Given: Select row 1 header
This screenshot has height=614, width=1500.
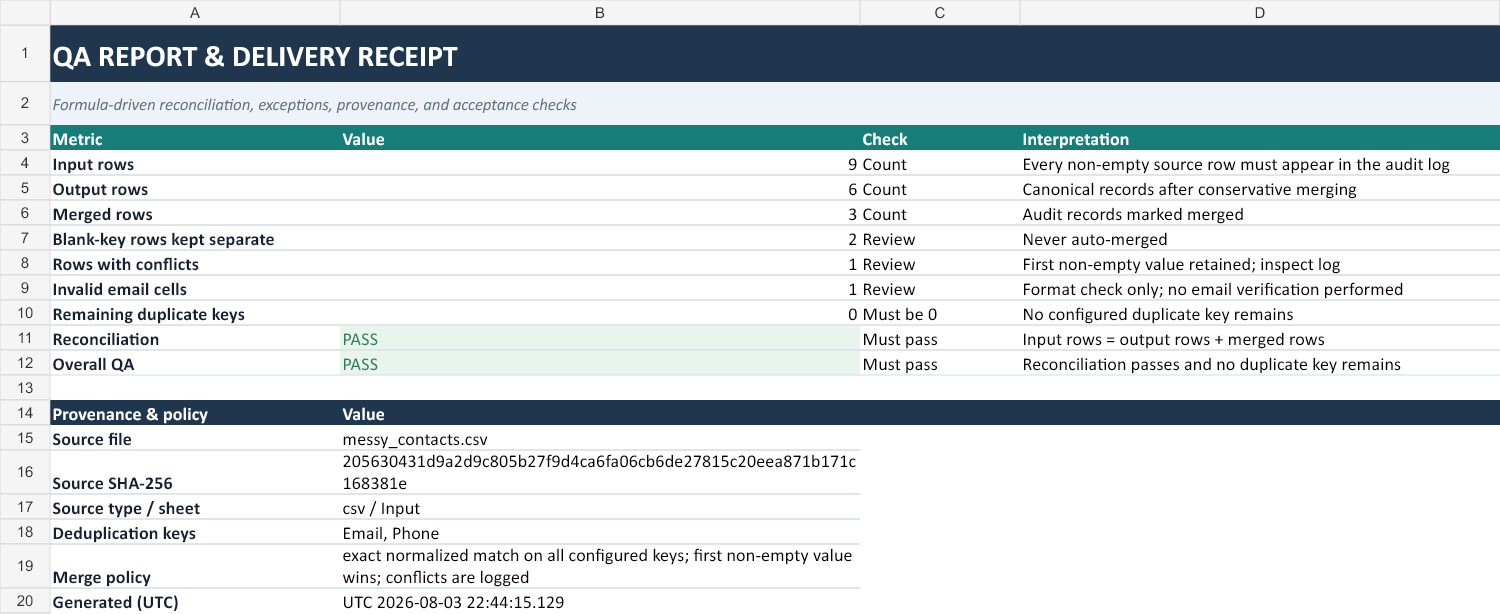Looking at the screenshot, I should click(24, 54).
